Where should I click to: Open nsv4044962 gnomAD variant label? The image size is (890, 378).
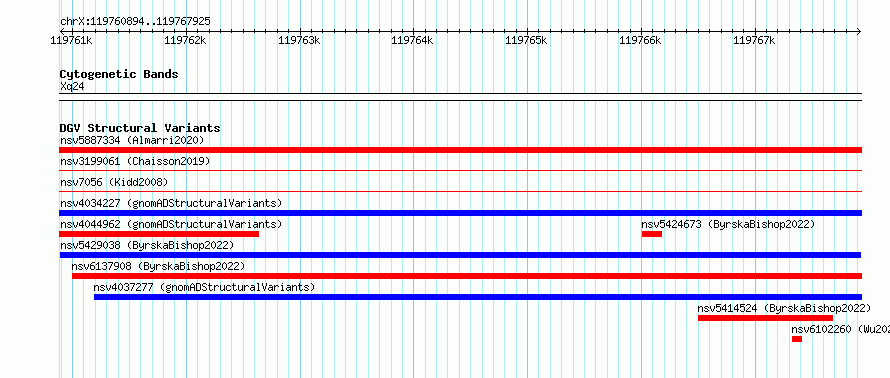(171, 224)
